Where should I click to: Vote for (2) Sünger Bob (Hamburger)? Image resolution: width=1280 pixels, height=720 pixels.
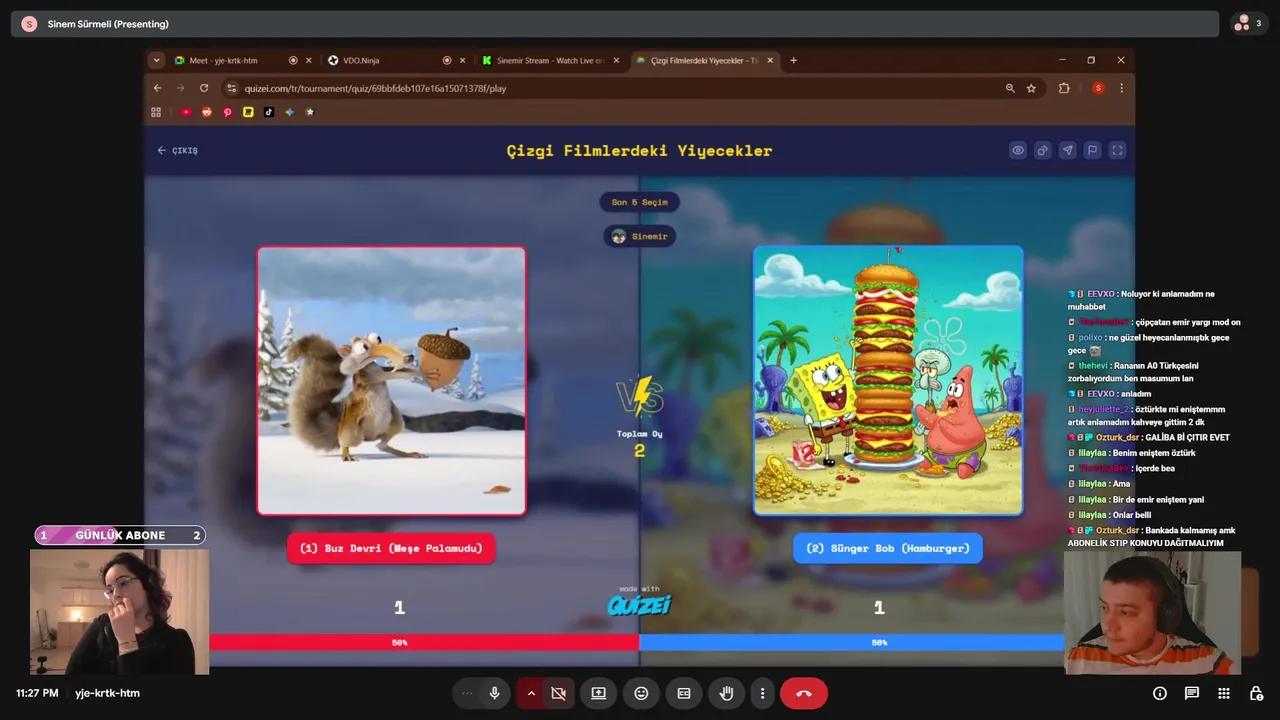tap(888, 548)
